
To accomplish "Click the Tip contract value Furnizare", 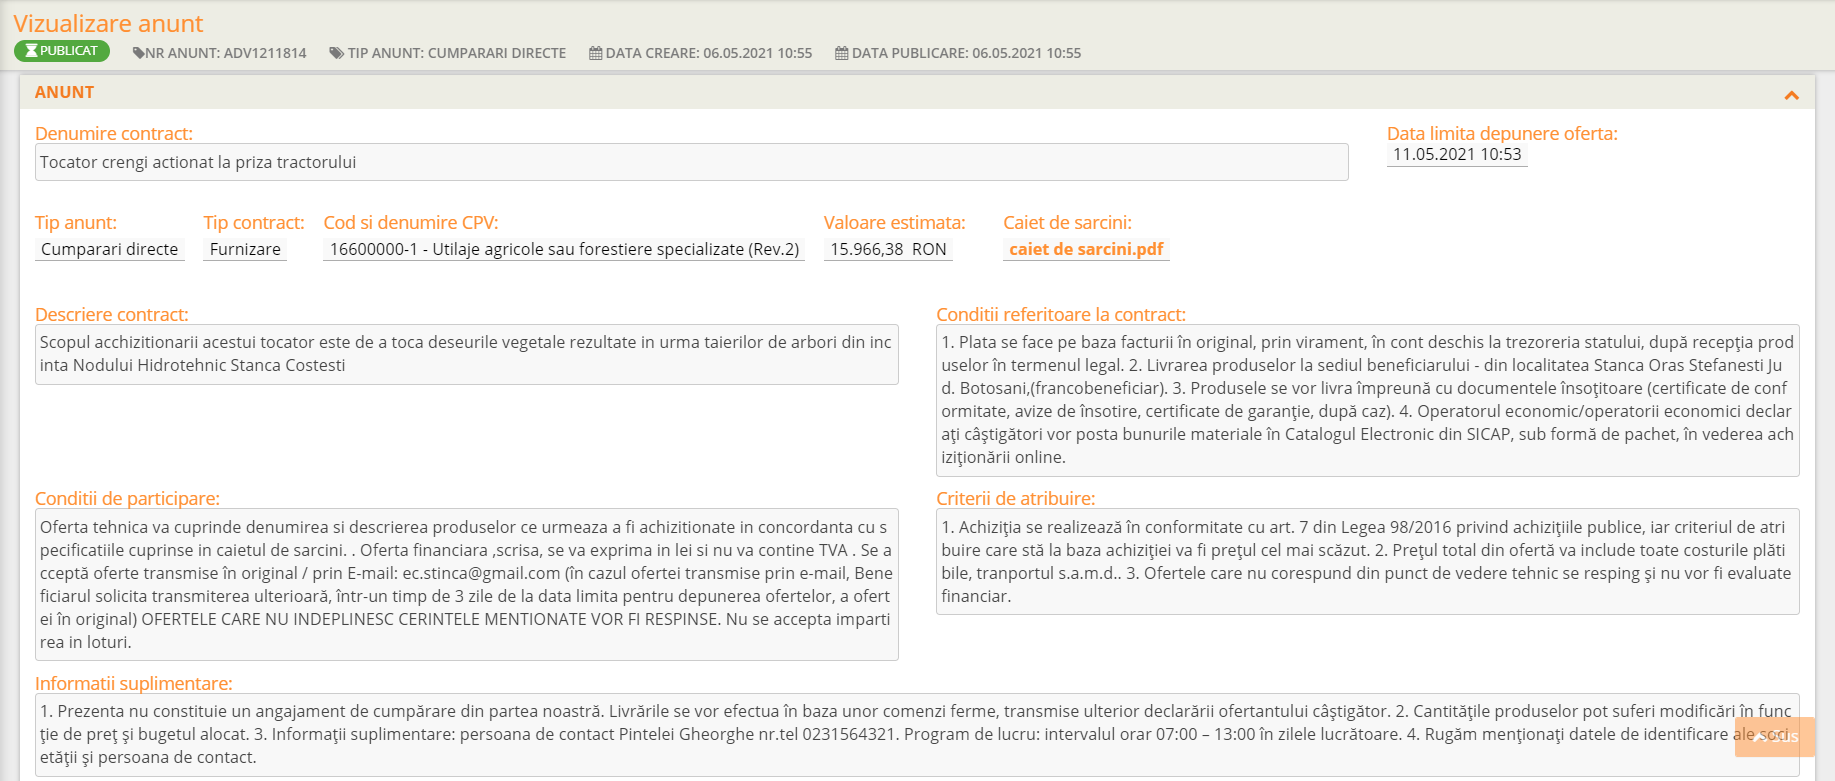I will [245, 249].
